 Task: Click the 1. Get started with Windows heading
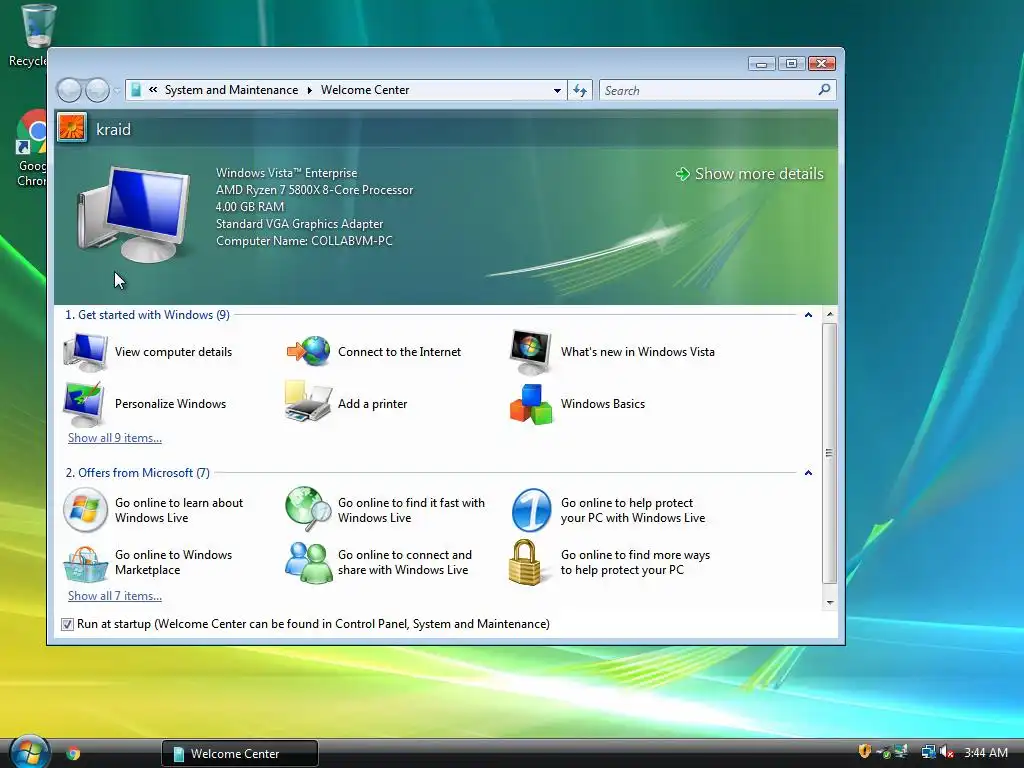(148, 315)
